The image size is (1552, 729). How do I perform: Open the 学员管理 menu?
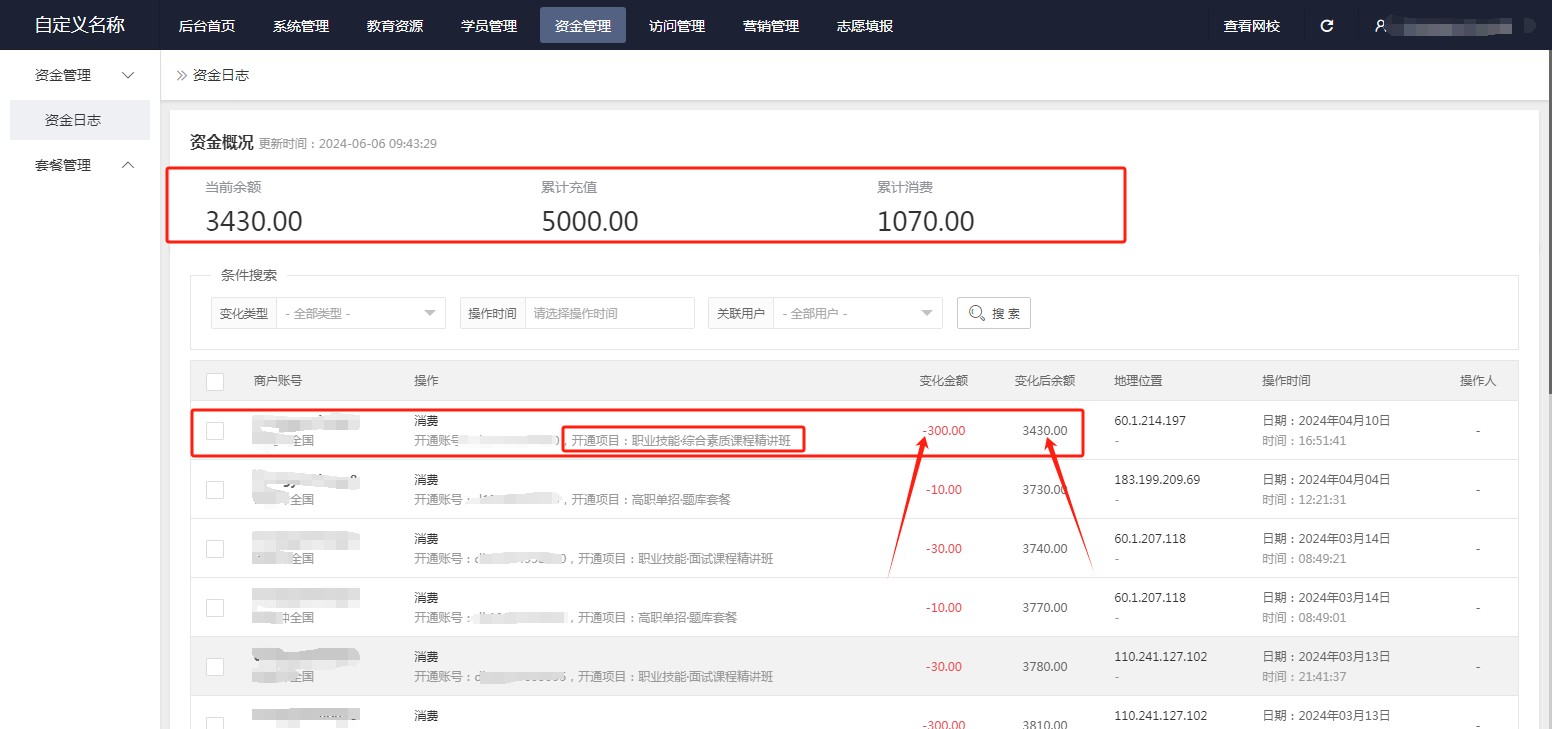click(x=489, y=26)
